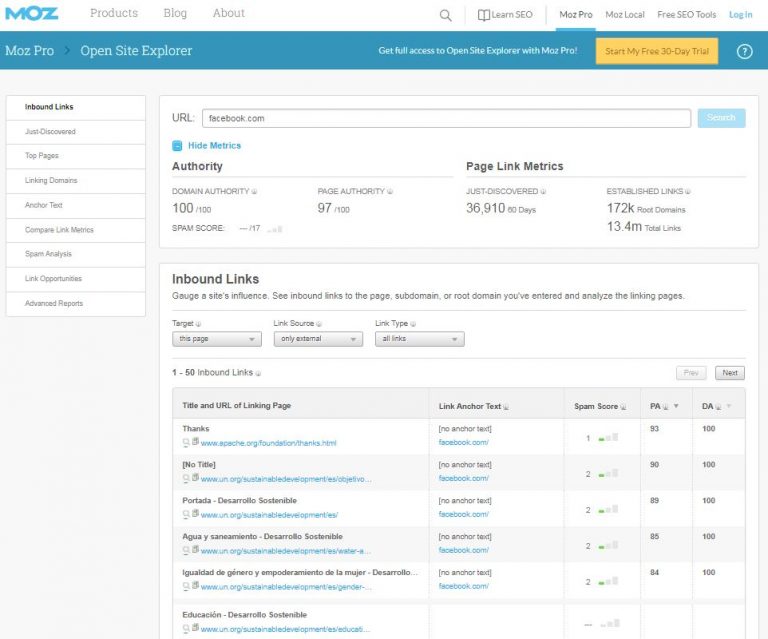The image size is (768, 639).
Task: Click info icon beside Link Anchor Text
Action: pyautogui.click(x=506, y=406)
